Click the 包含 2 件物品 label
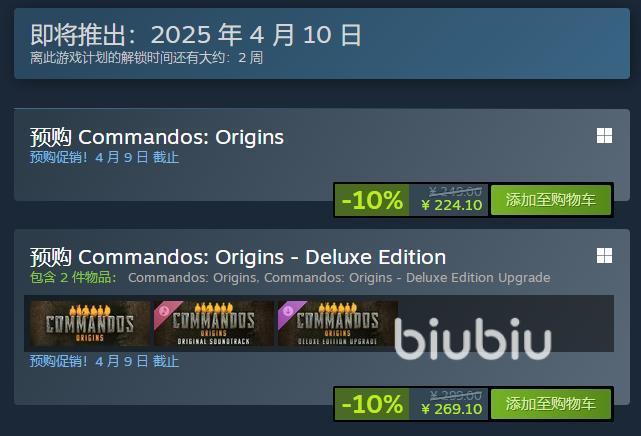641x436 pixels. (73, 277)
